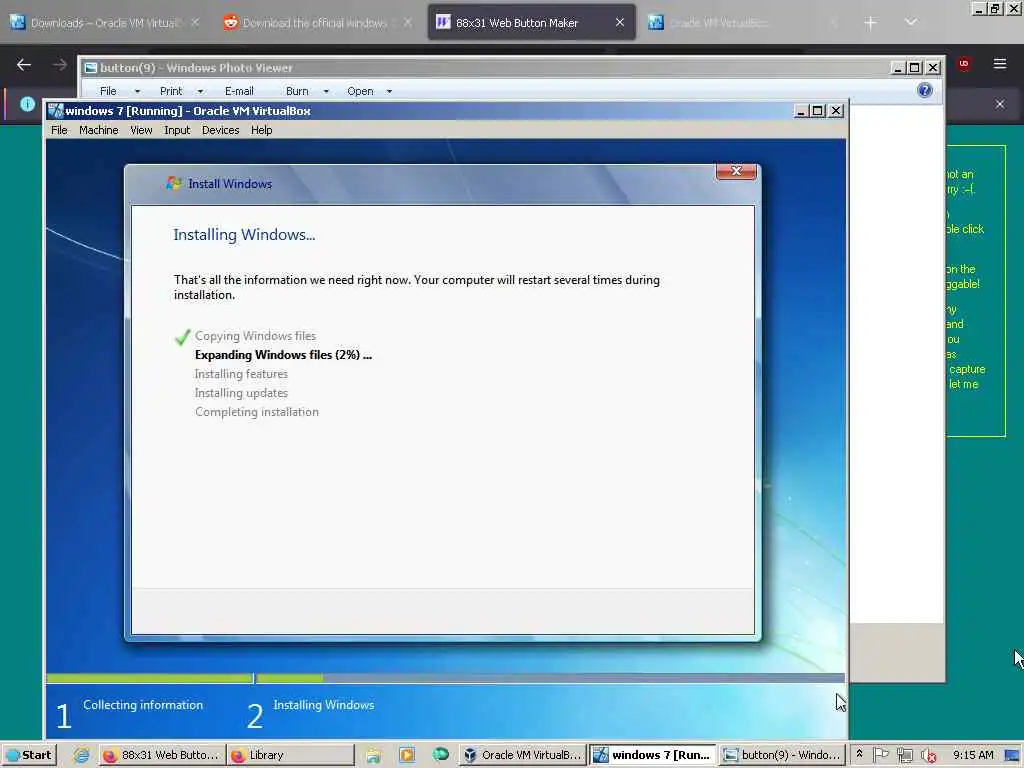Click the Install Windows logo icon
Screen dimensions: 1024x768
coord(174,184)
